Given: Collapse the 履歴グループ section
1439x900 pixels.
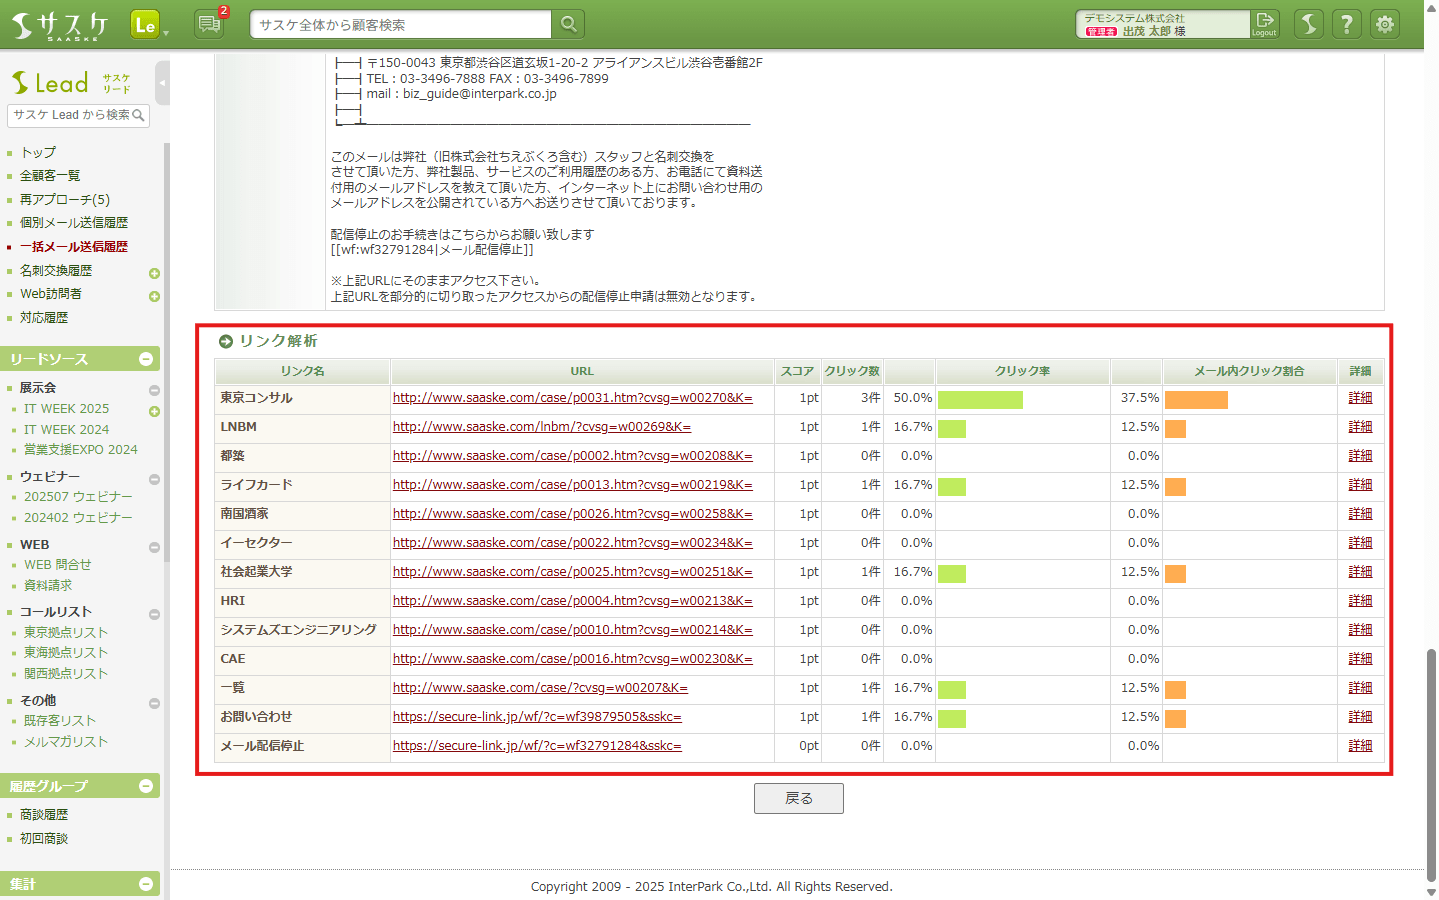Looking at the screenshot, I should pos(146,786).
